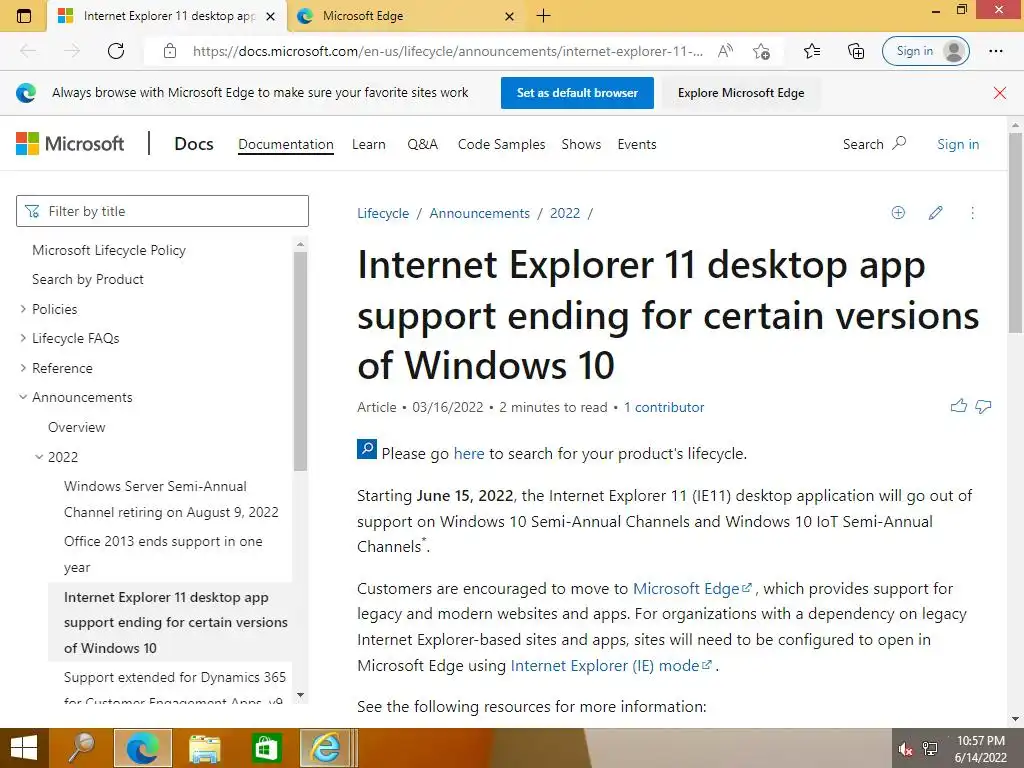The width and height of the screenshot is (1024, 768).
Task: Open Microsoft Store from taskbar
Action: [266, 748]
